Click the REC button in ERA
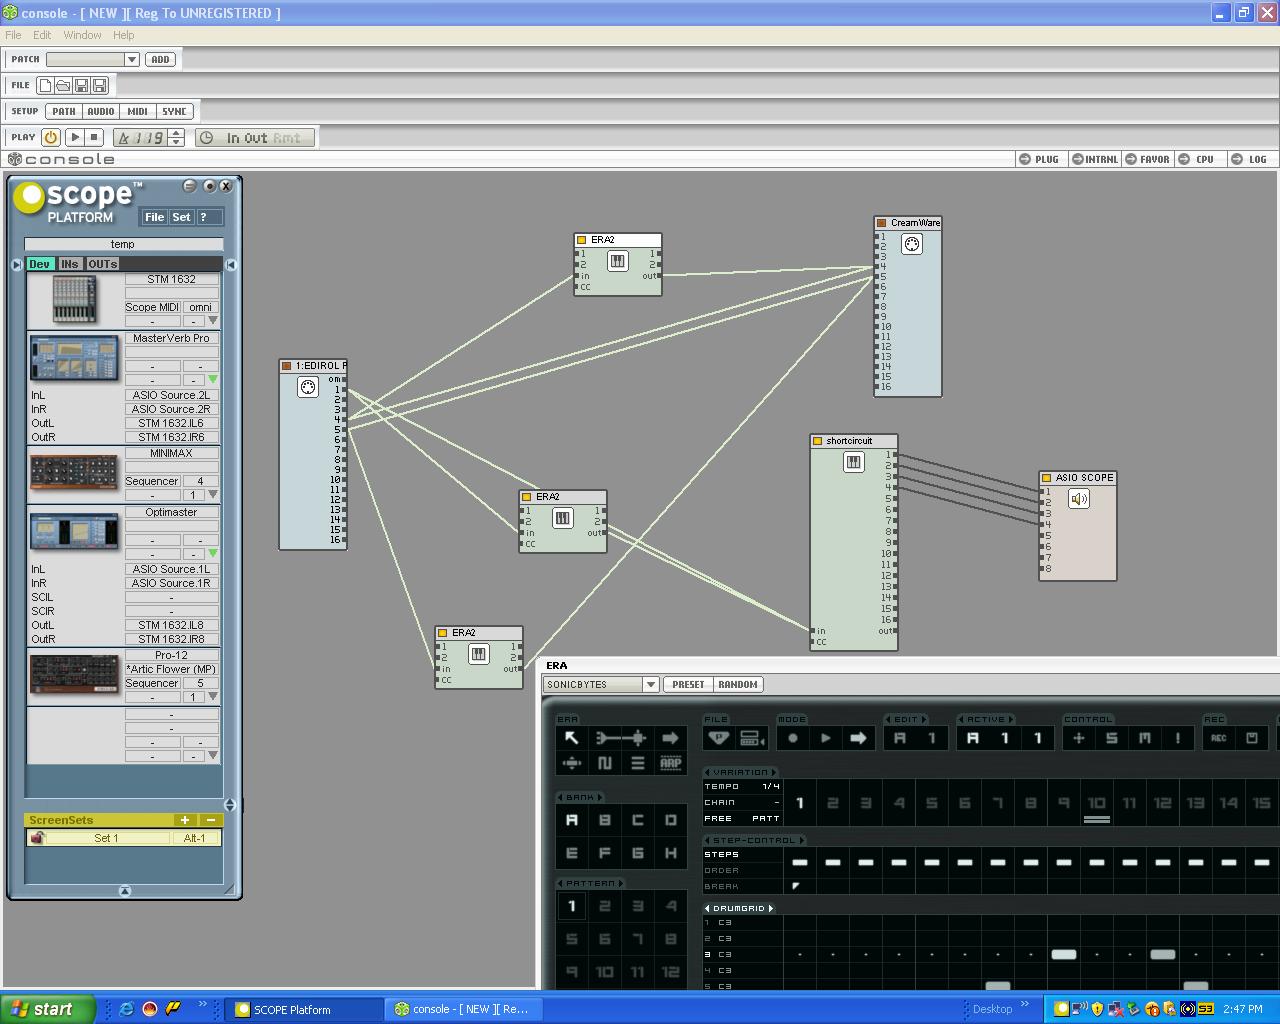Viewport: 1280px width, 1024px height. [1218, 738]
